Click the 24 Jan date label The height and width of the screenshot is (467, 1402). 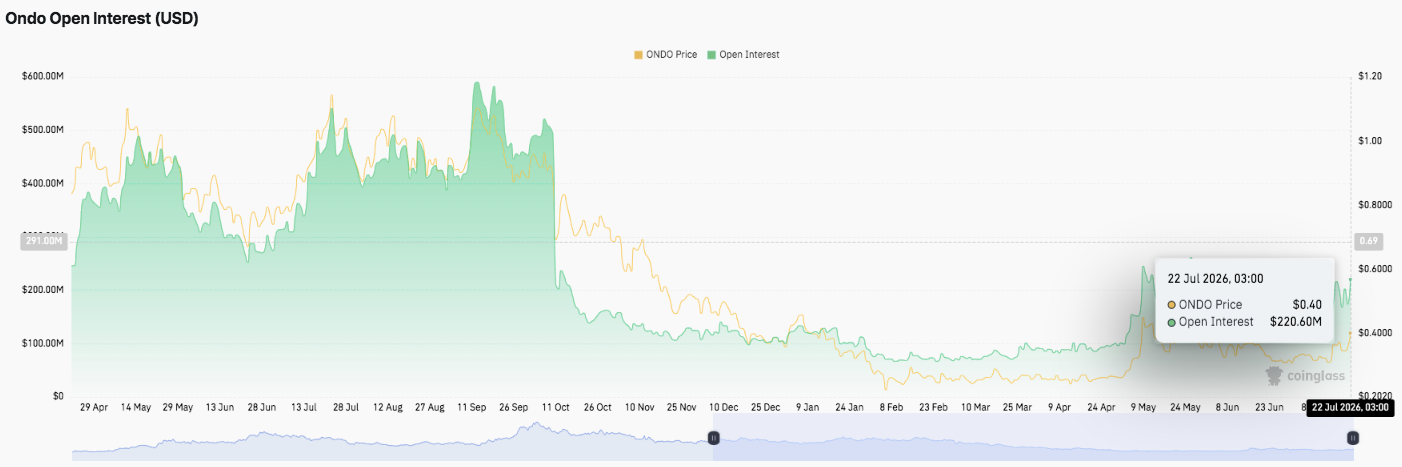pyautogui.click(x=849, y=408)
